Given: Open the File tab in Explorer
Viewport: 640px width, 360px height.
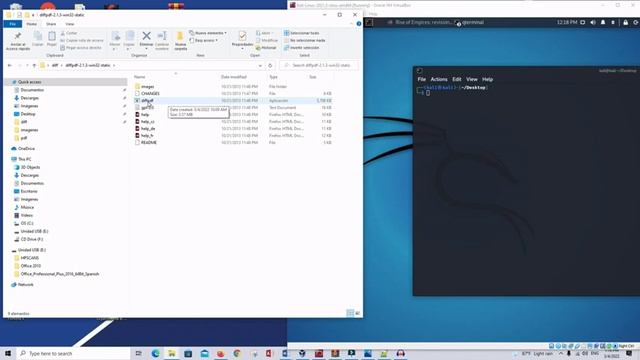Looking at the screenshot, I should coord(13,24).
